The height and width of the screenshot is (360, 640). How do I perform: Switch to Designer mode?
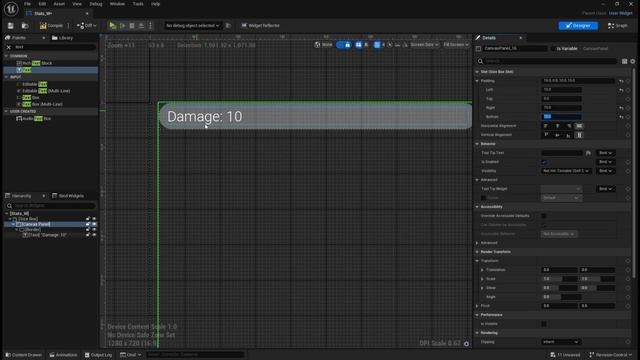click(578, 26)
